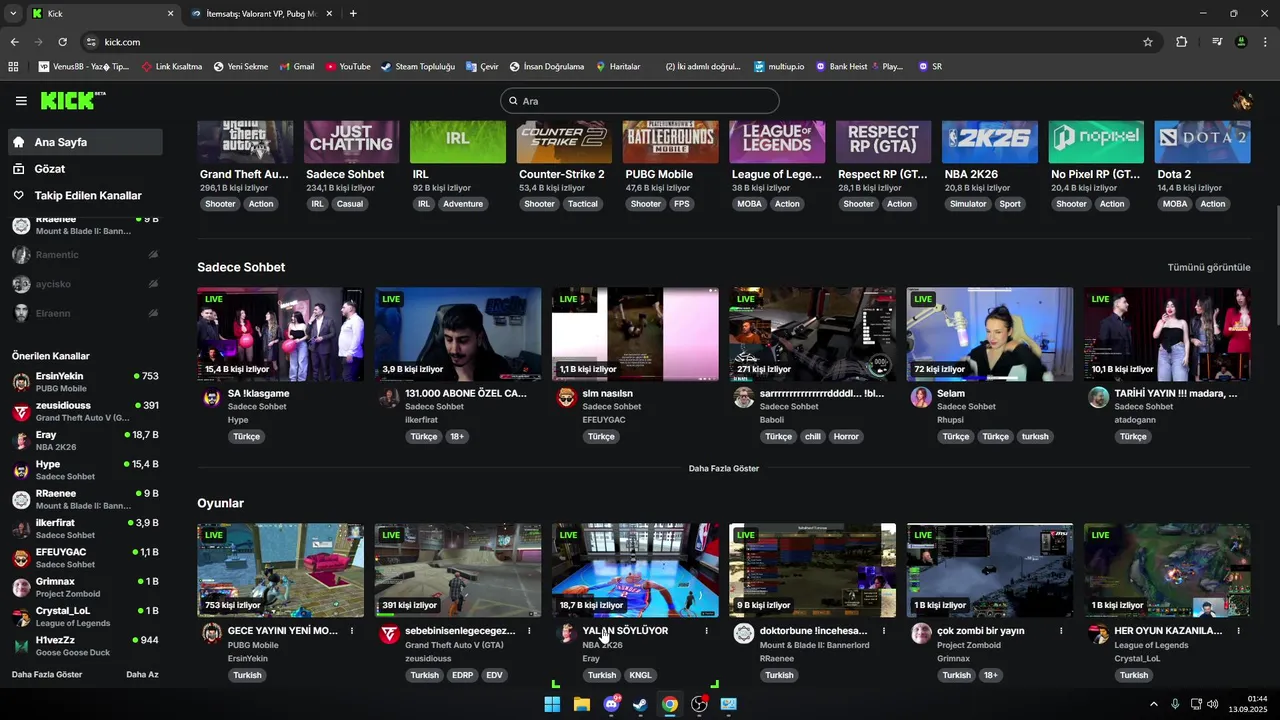1280x720 pixels.
Task: Click the FPS tag under PUBG Mobile
Action: click(x=681, y=204)
